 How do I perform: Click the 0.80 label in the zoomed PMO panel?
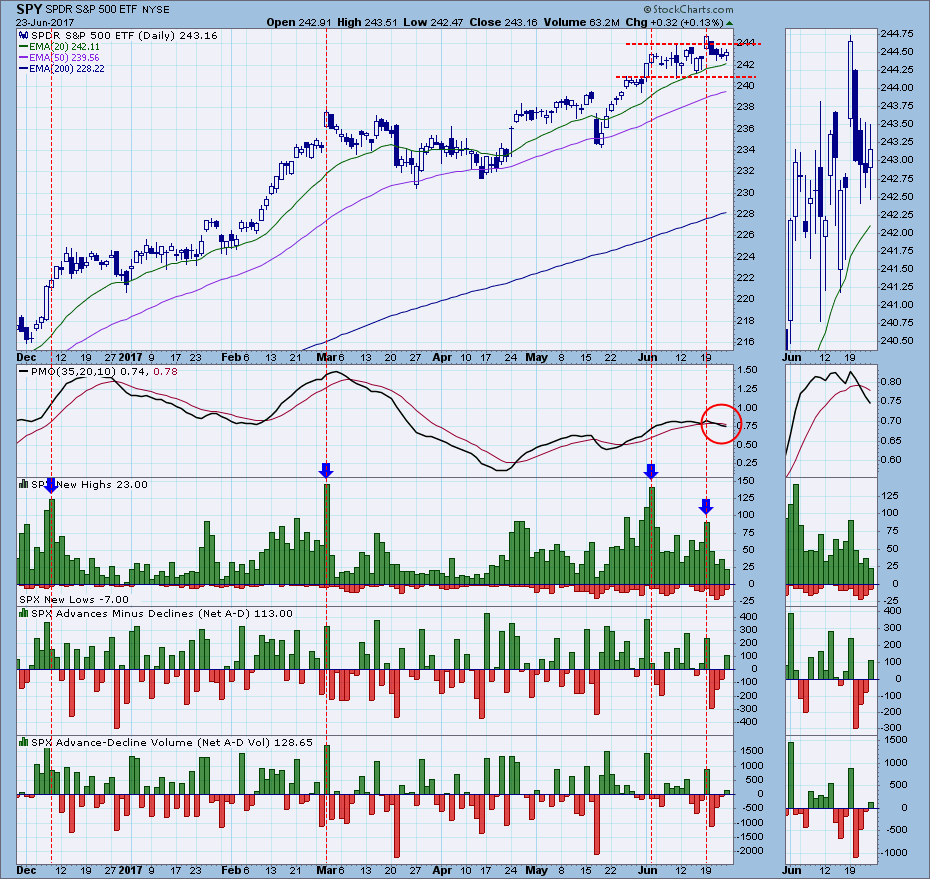(891, 381)
